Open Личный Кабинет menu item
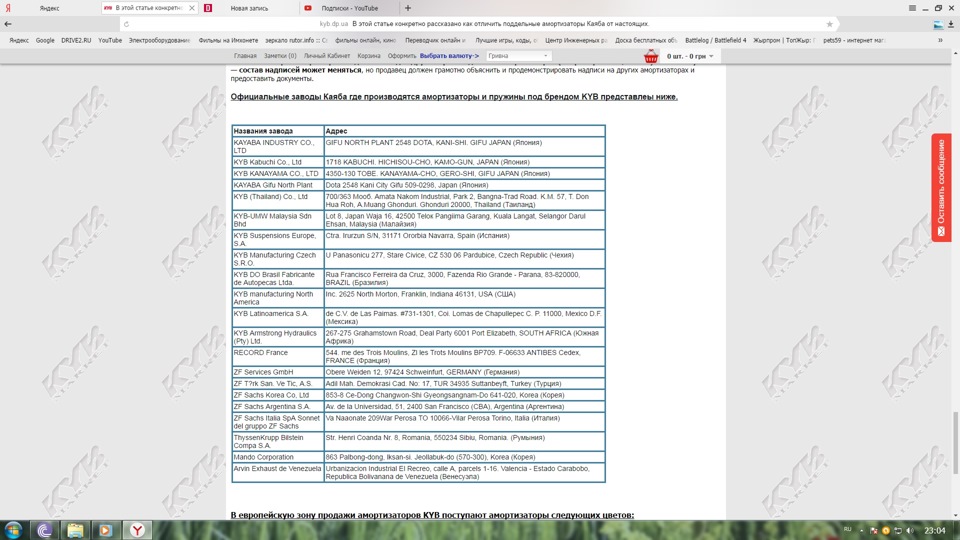This screenshot has width=960, height=540. (327, 56)
